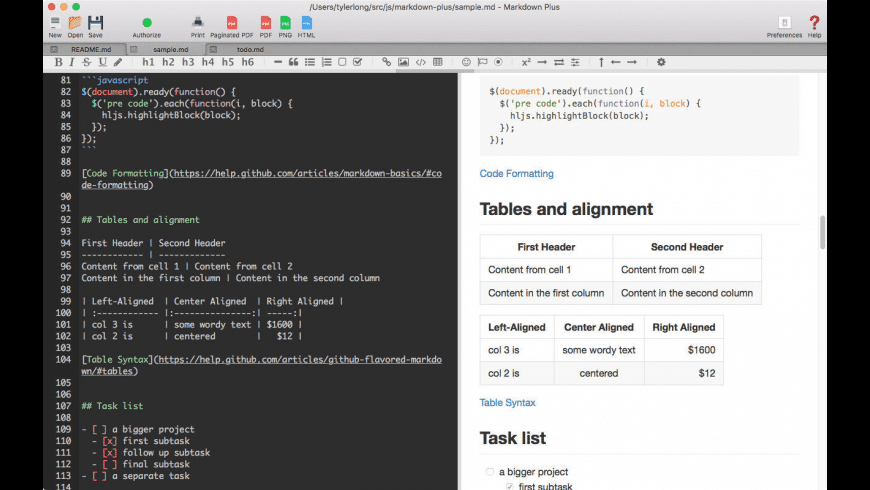Viewport: 870px width, 490px height.
Task: Click the preview pane vertical scrollbar
Action: pyautogui.click(x=823, y=232)
